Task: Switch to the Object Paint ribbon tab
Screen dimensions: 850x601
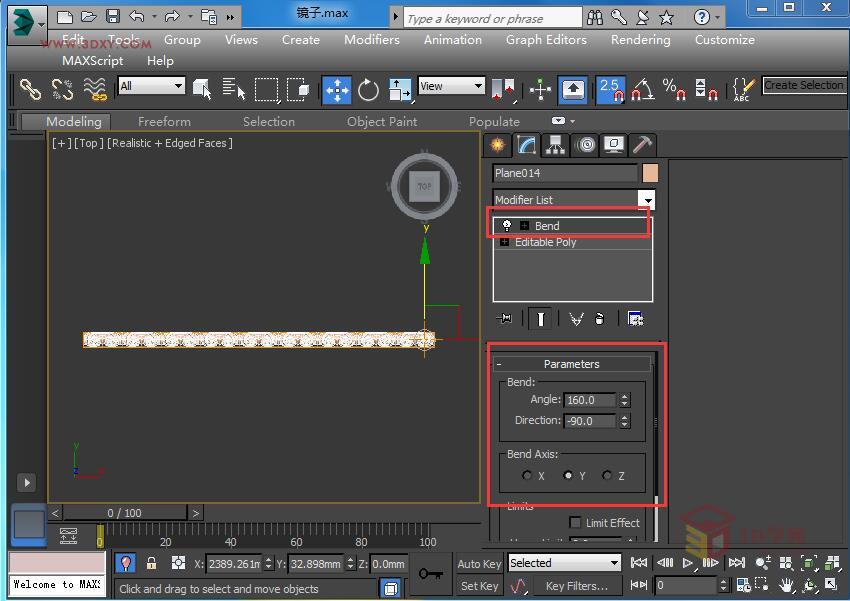Action: point(381,121)
